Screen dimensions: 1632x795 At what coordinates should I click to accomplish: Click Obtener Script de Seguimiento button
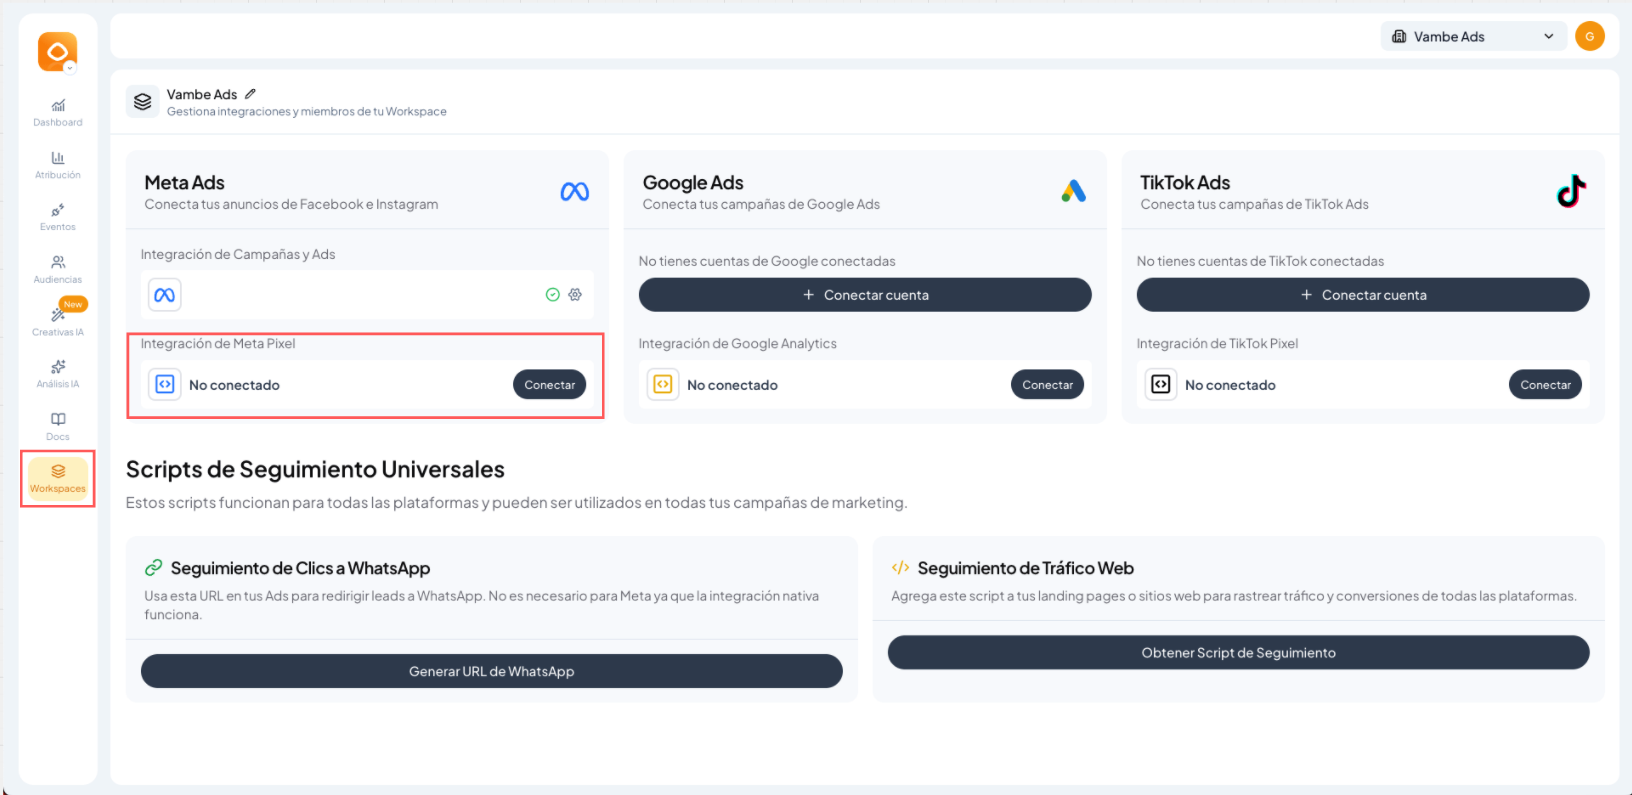click(1238, 653)
